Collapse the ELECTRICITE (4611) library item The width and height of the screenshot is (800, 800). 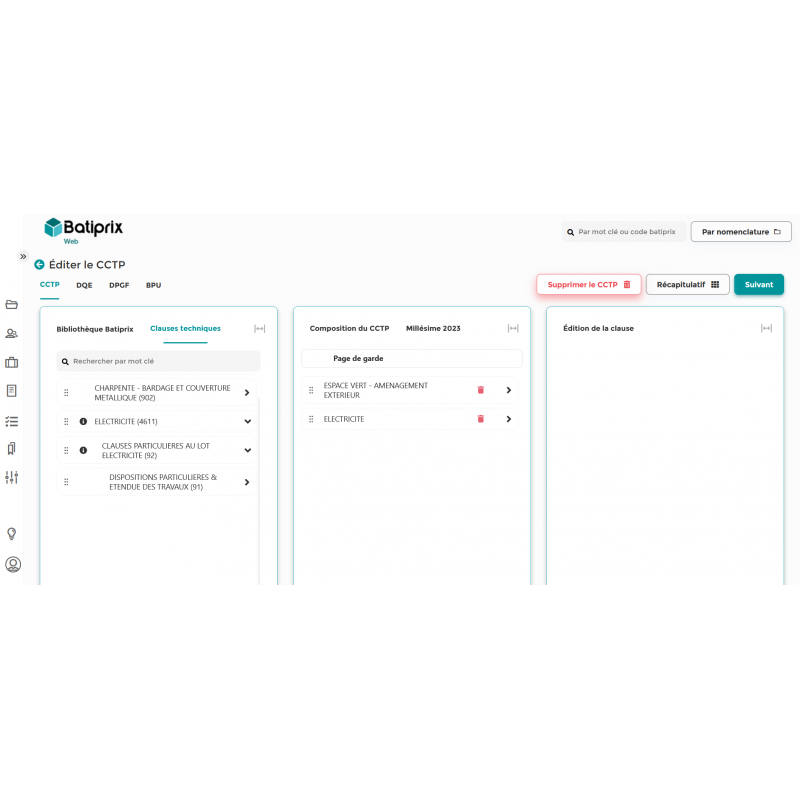pos(247,422)
